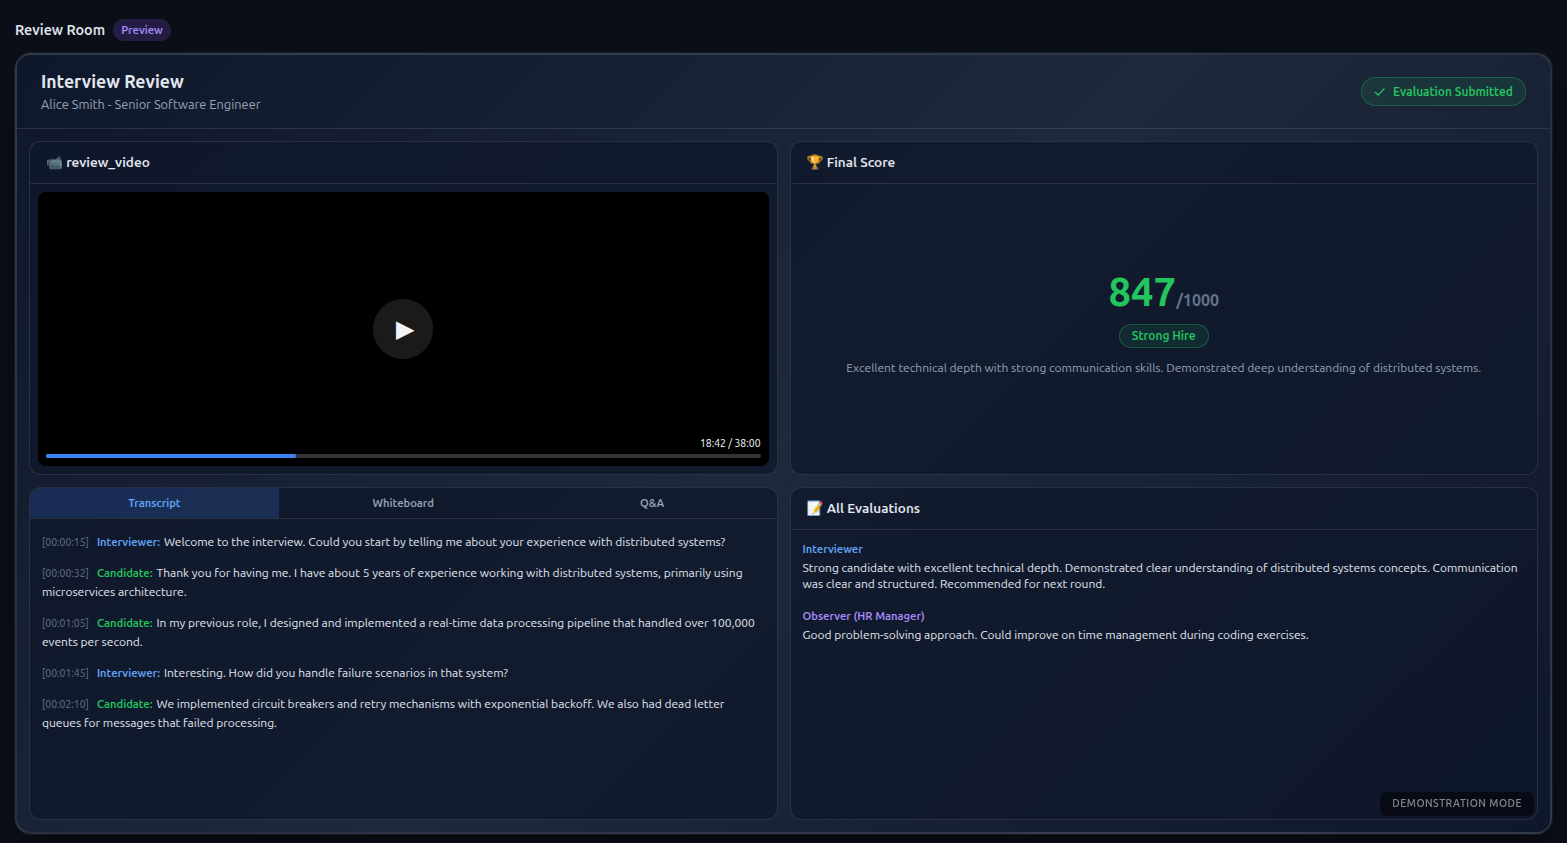Click the notepad icon beside All Evaluations

coord(814,508)
